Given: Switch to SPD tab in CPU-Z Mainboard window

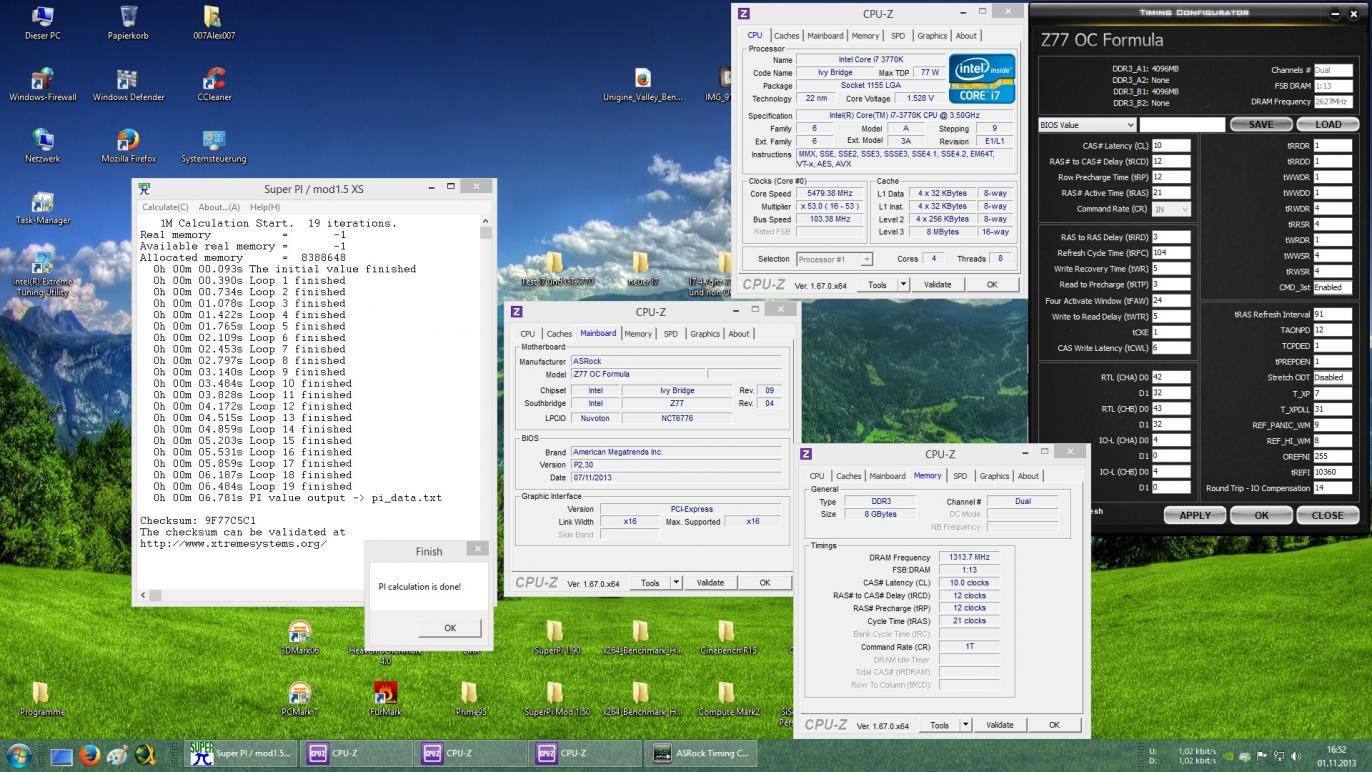Looking at the screenshot, I should click(670, 334).
